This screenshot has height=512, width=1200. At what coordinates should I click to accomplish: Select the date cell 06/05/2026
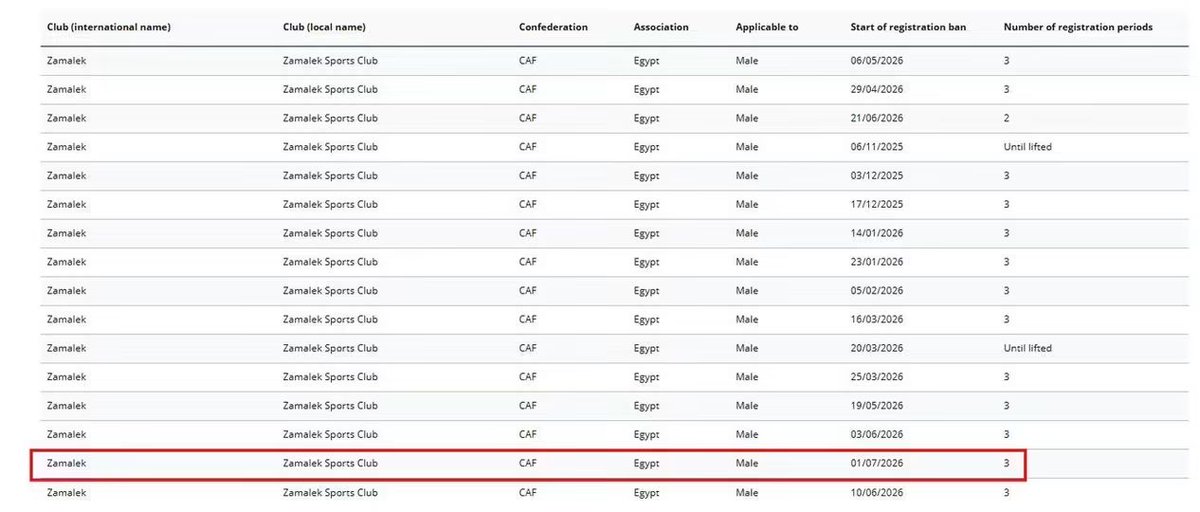(x=877, y=61)
